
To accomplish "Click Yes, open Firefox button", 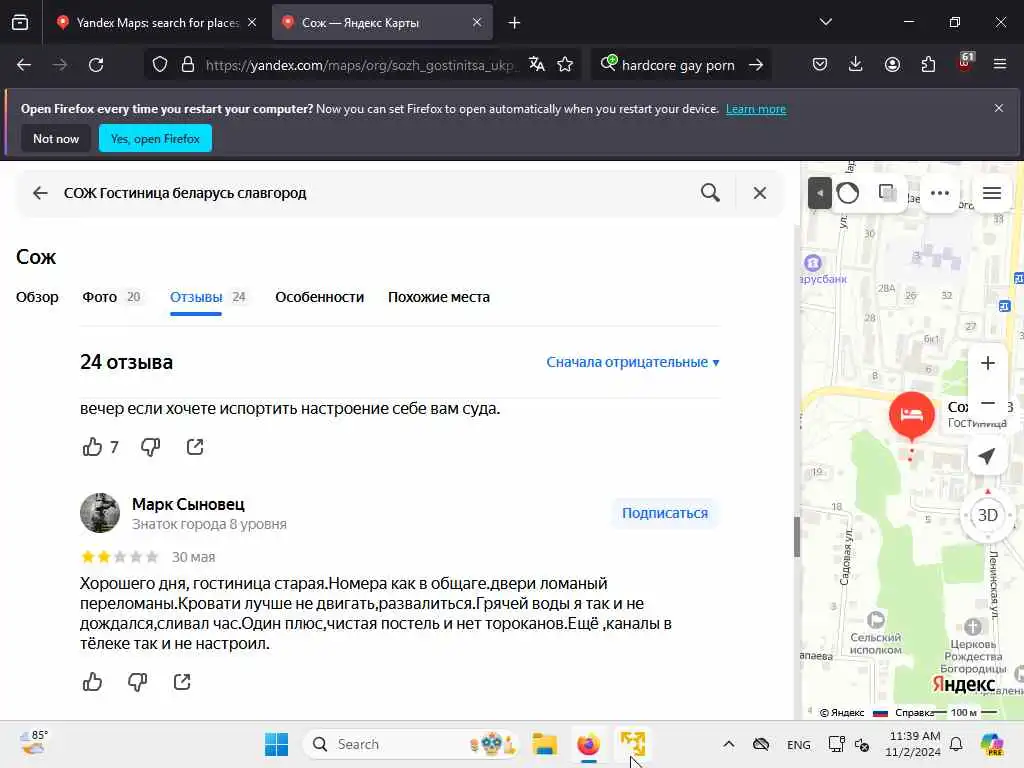I will pos(155,138).
